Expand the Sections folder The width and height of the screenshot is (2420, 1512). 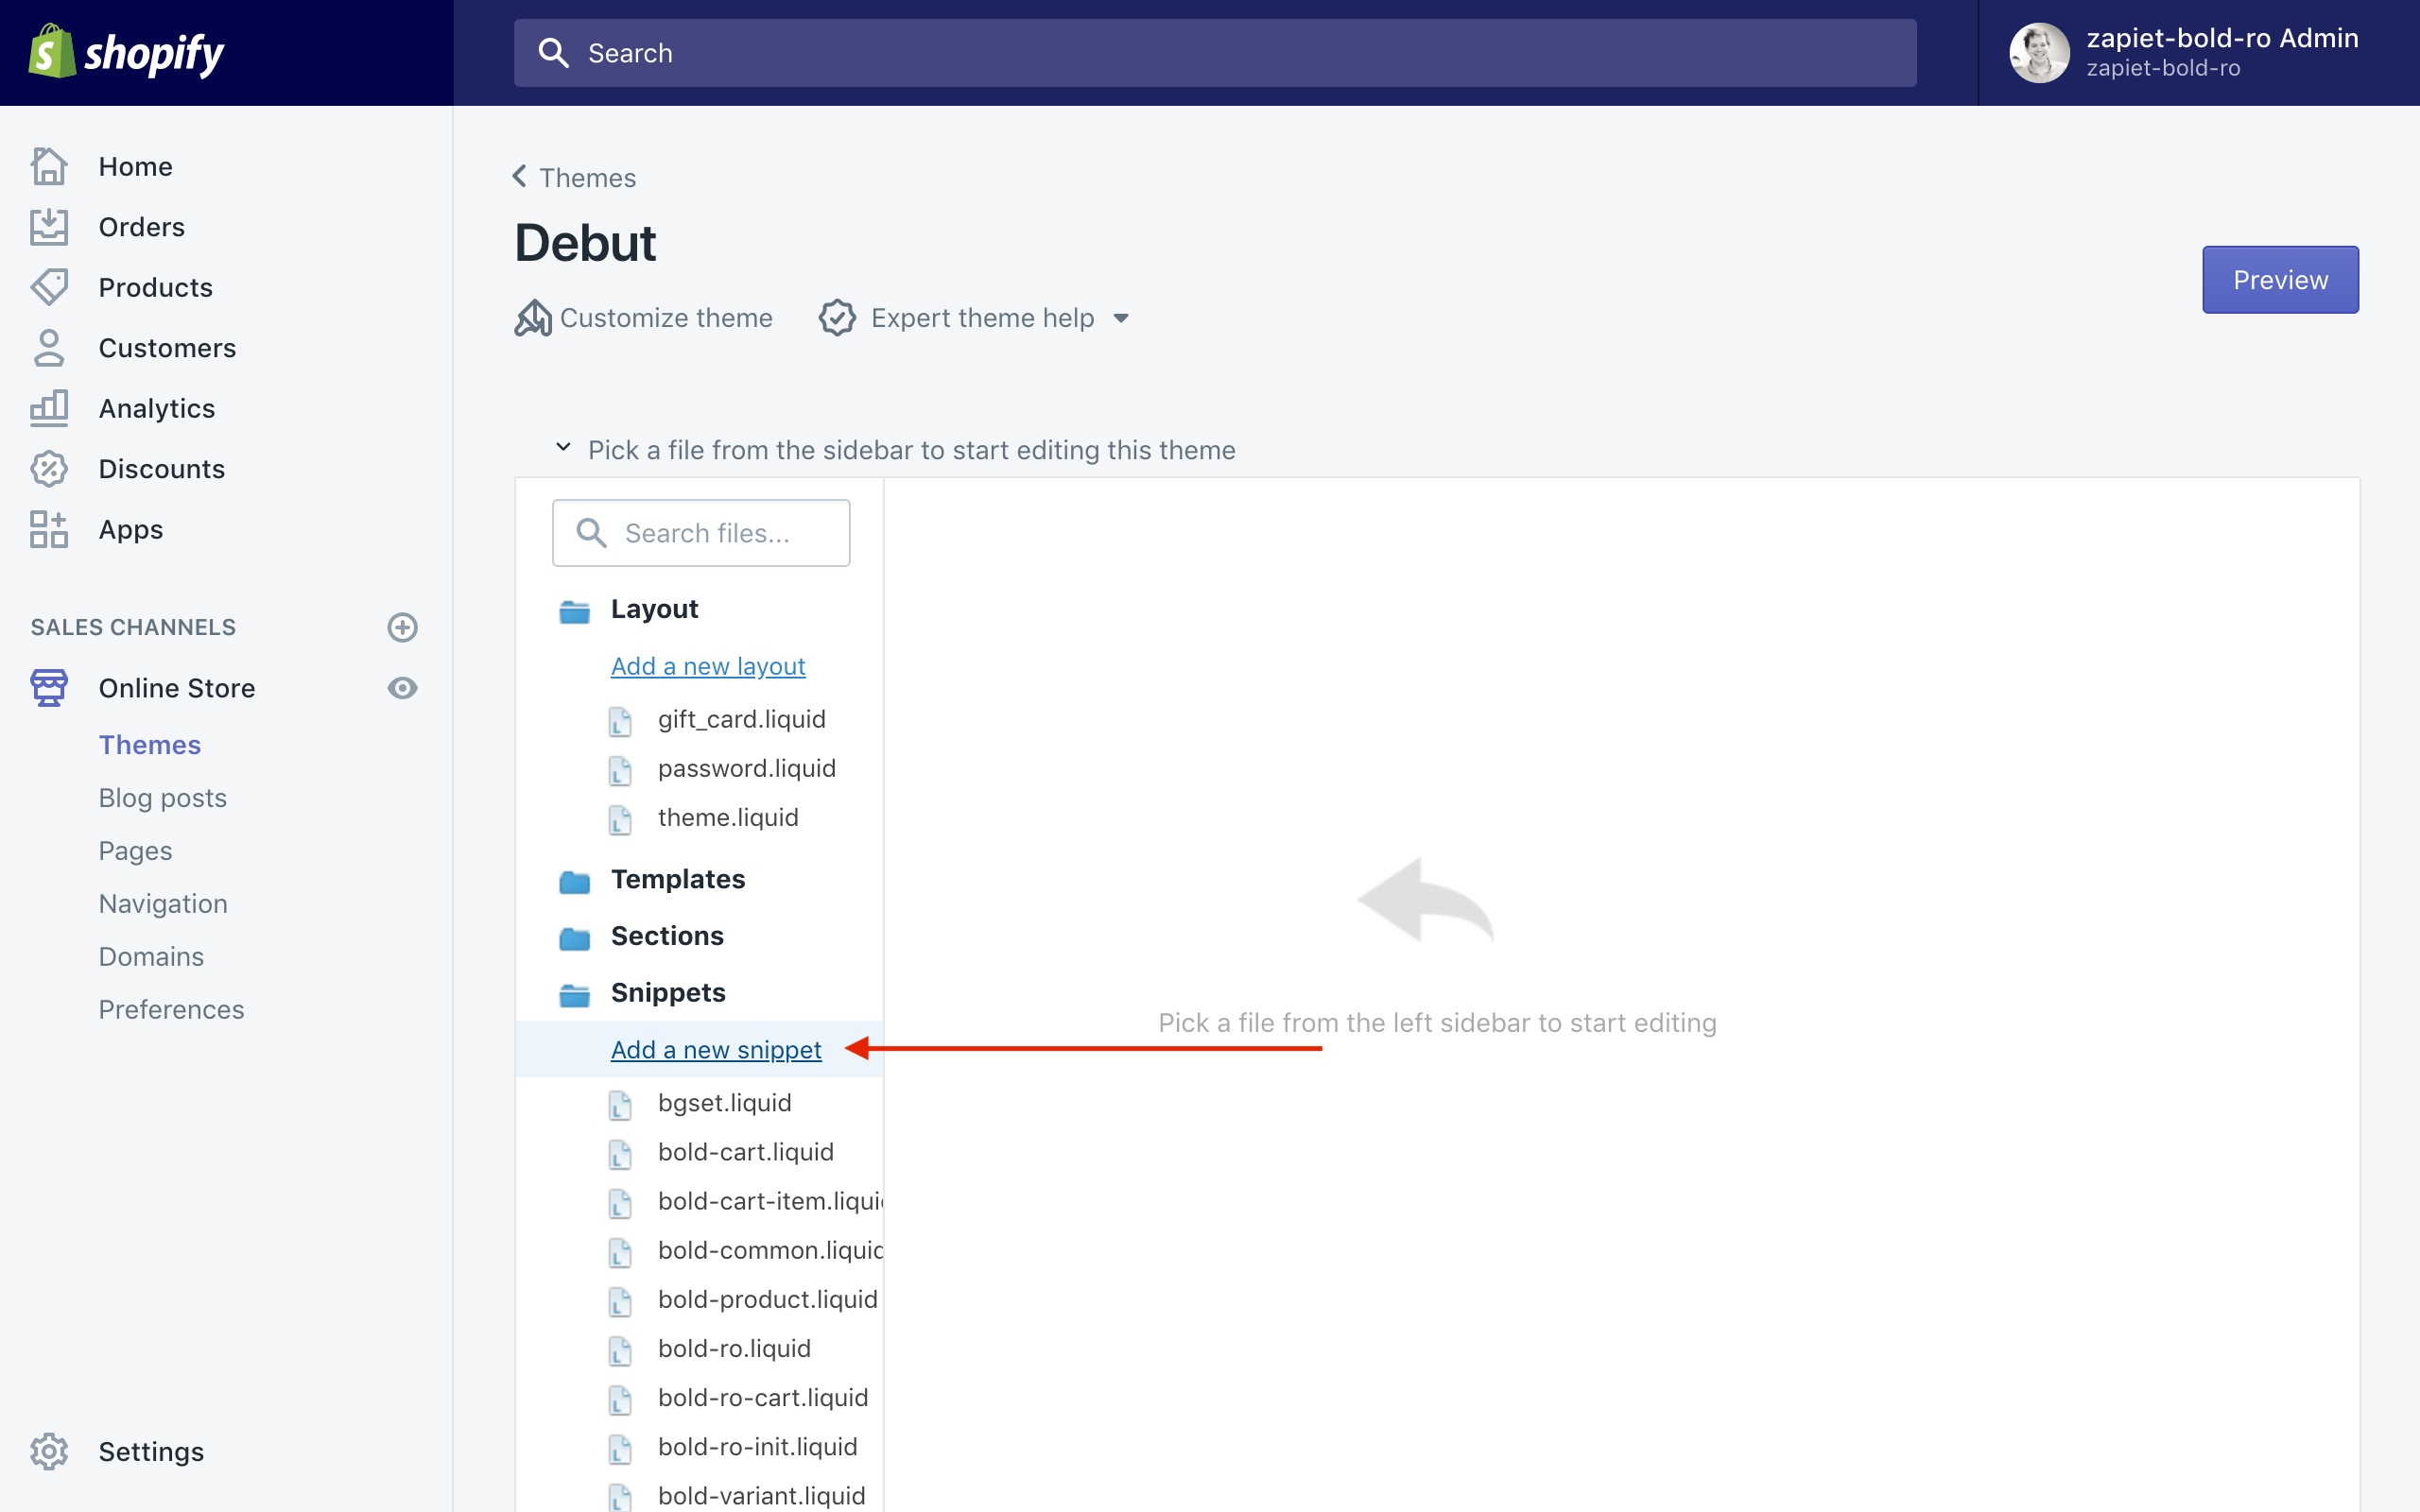666,936
